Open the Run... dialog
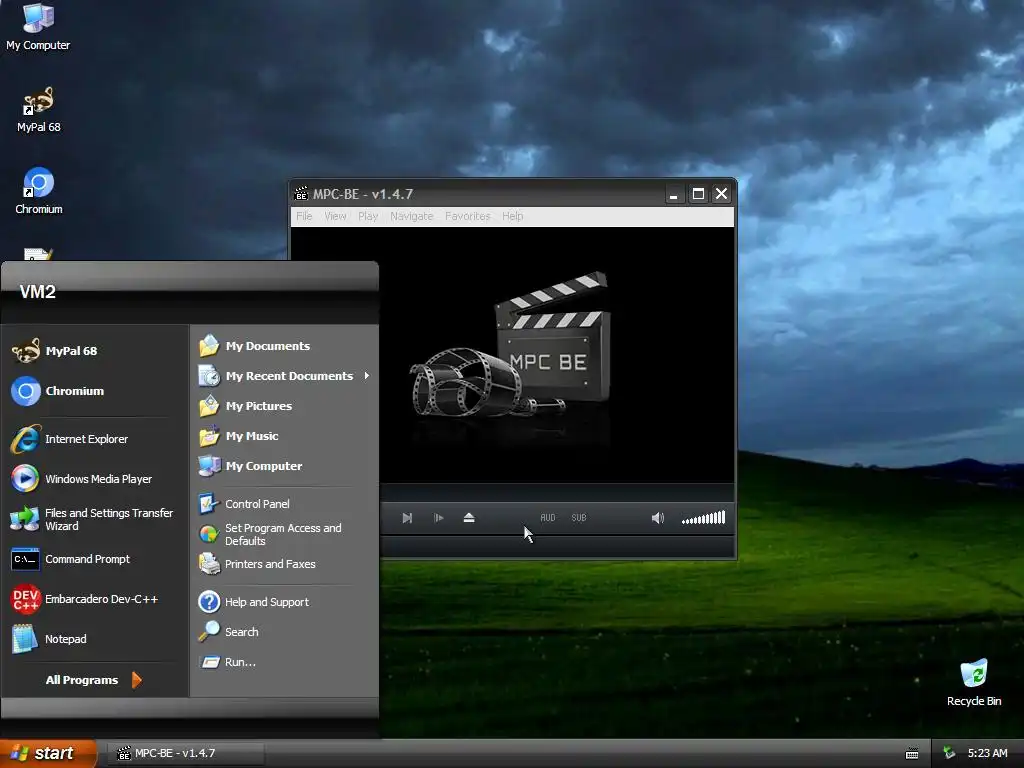1024x768 pixels. [285, 662]
